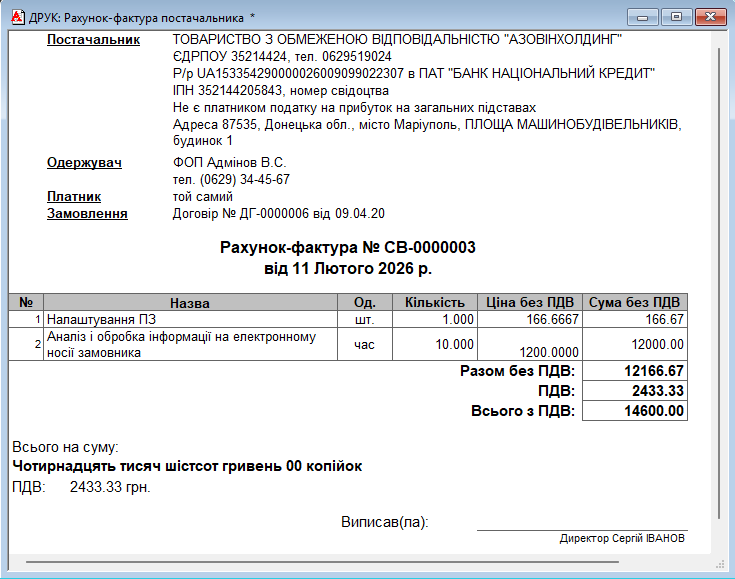Click the Одержувач label
The image size is (735, 579).
tap(84, 162)
